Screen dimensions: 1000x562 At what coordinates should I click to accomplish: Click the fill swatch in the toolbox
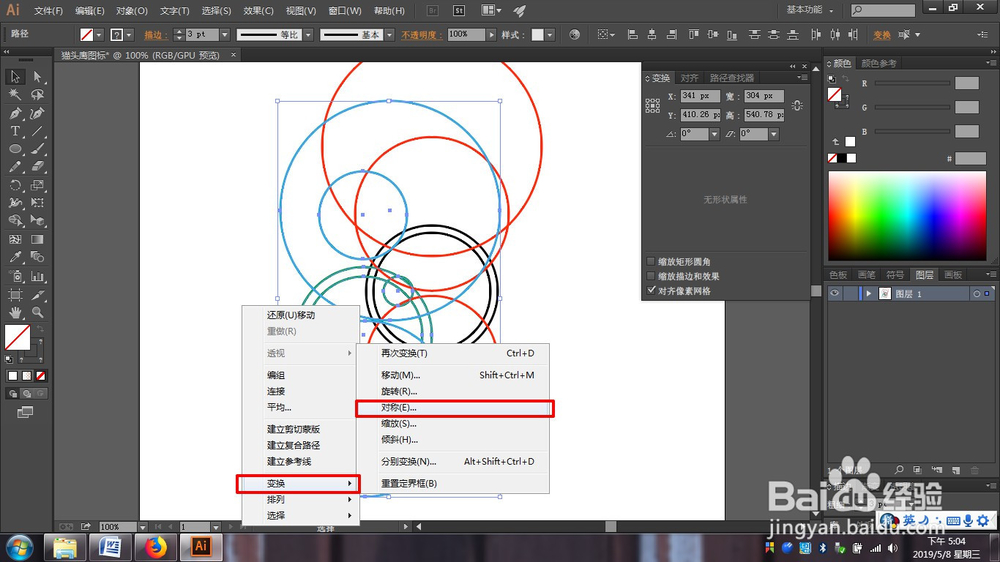[17, 337]
